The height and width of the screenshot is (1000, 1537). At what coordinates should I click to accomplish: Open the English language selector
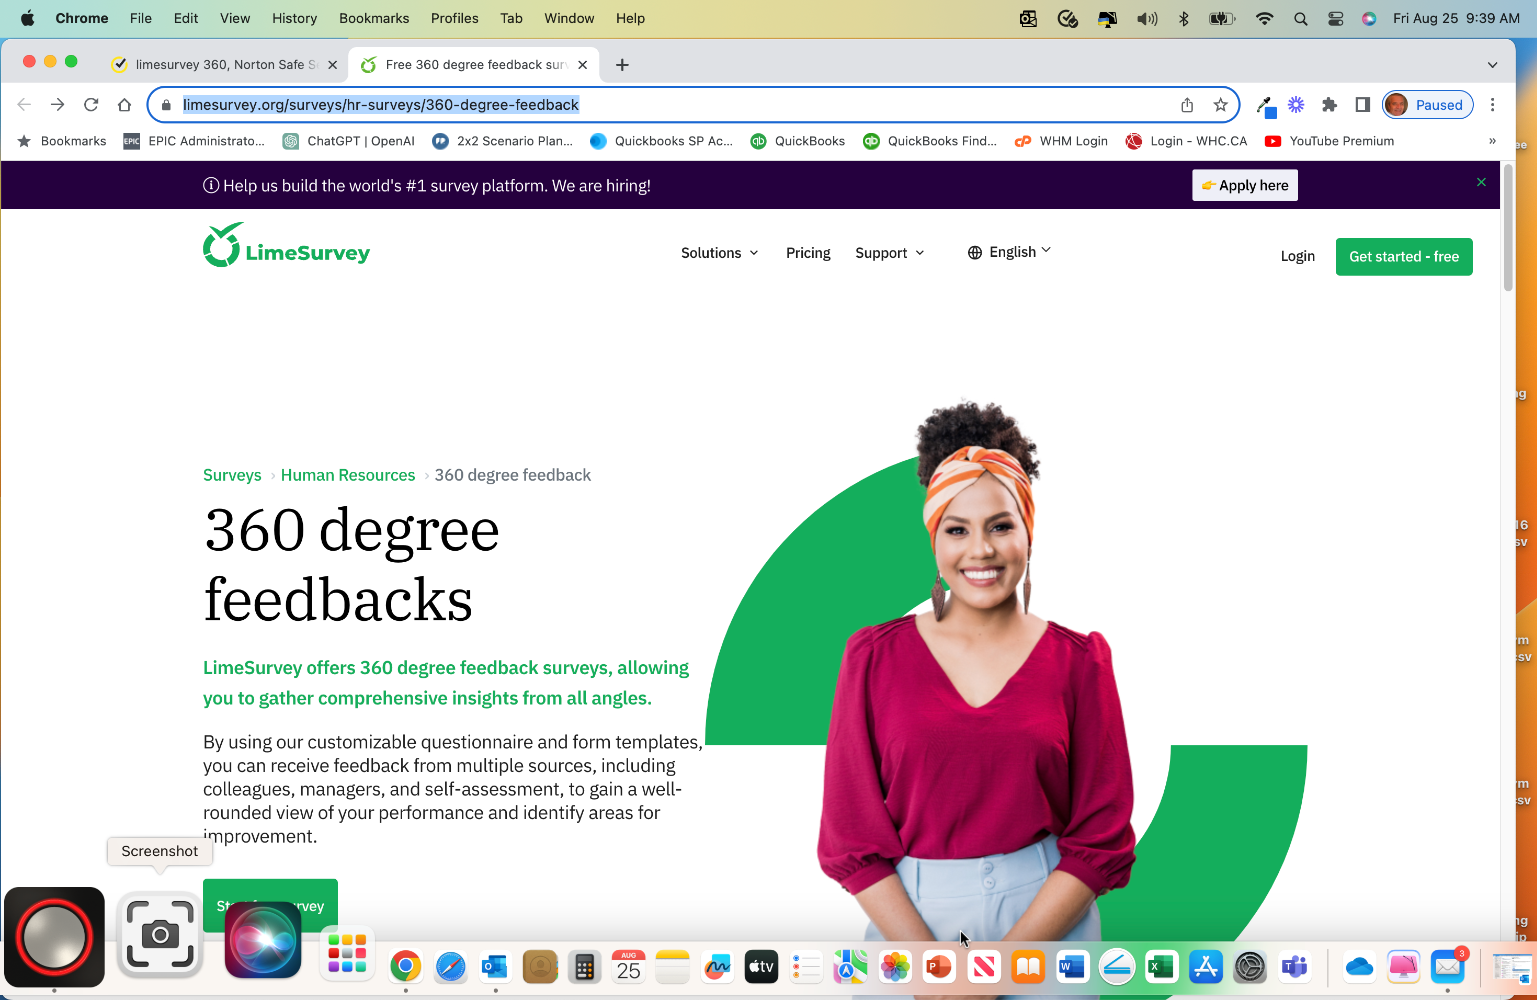[1009, 252]
